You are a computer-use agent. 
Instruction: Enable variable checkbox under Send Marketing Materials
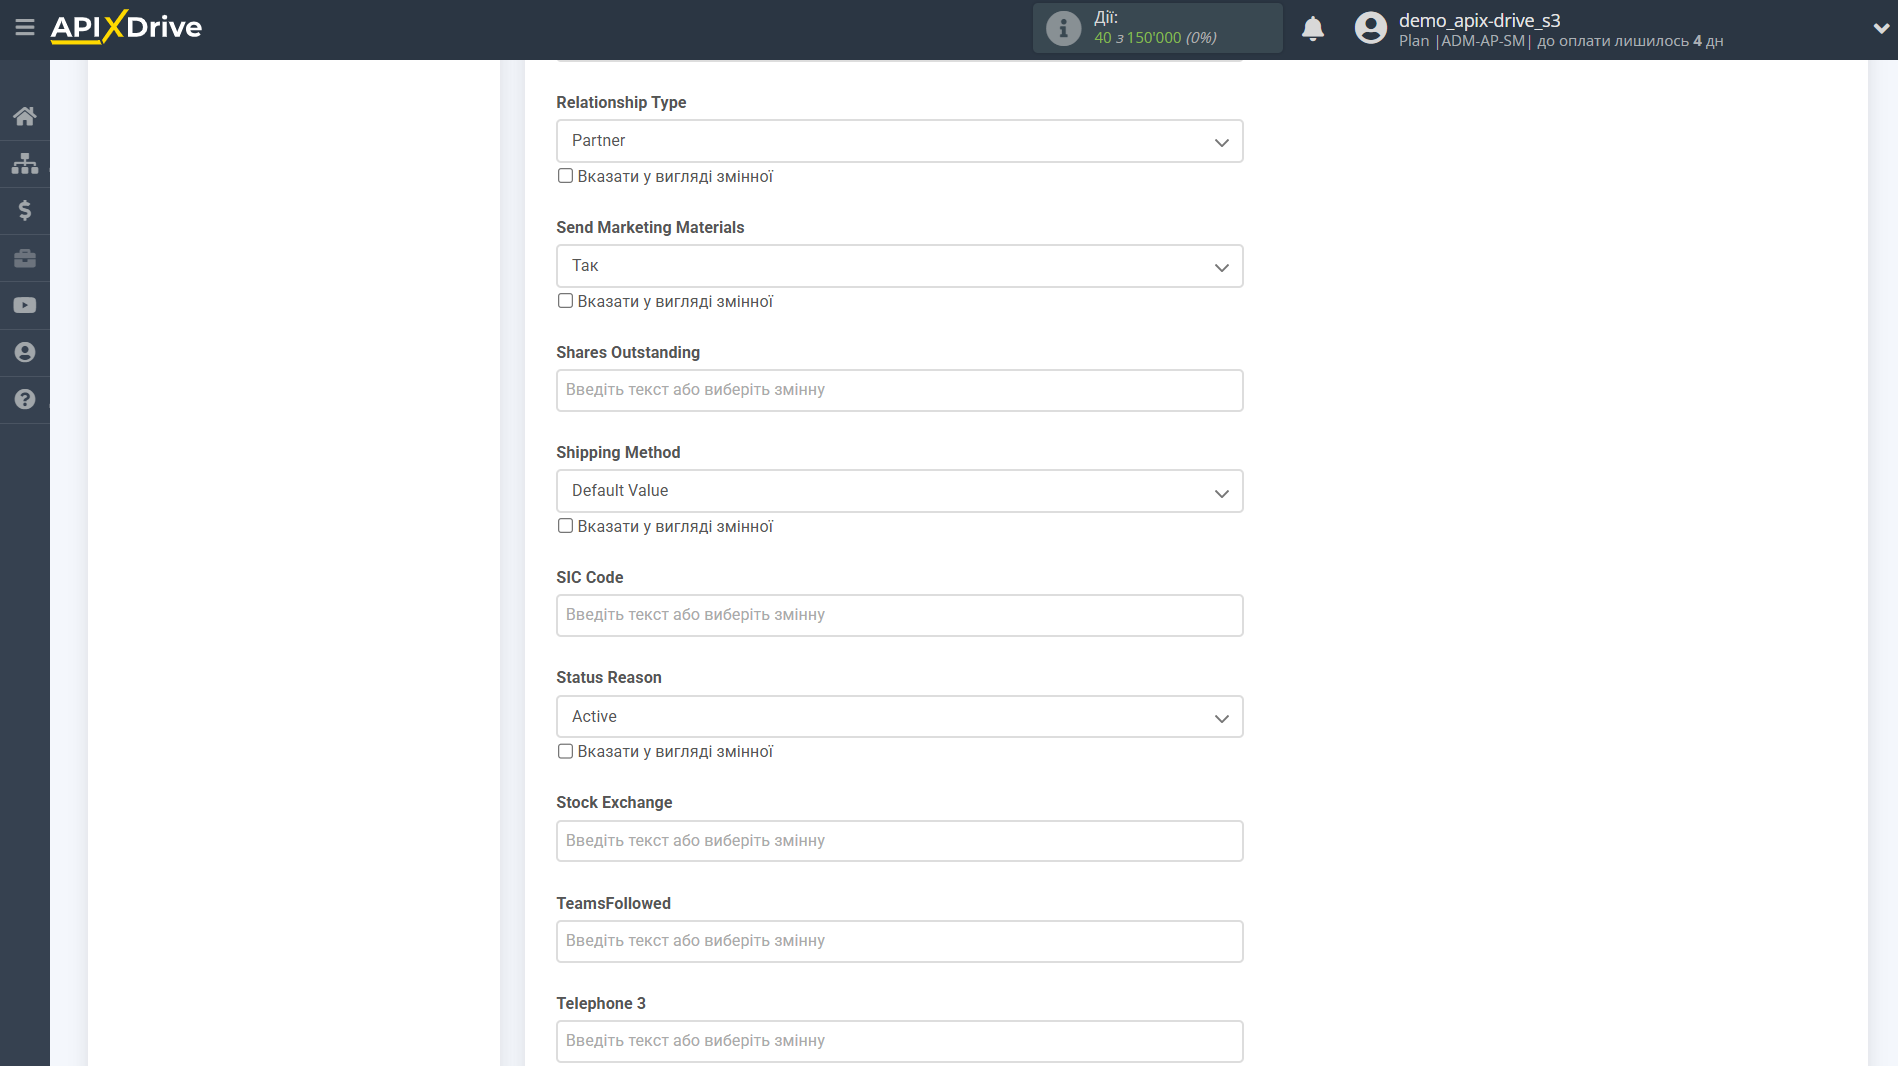point(565,301)
